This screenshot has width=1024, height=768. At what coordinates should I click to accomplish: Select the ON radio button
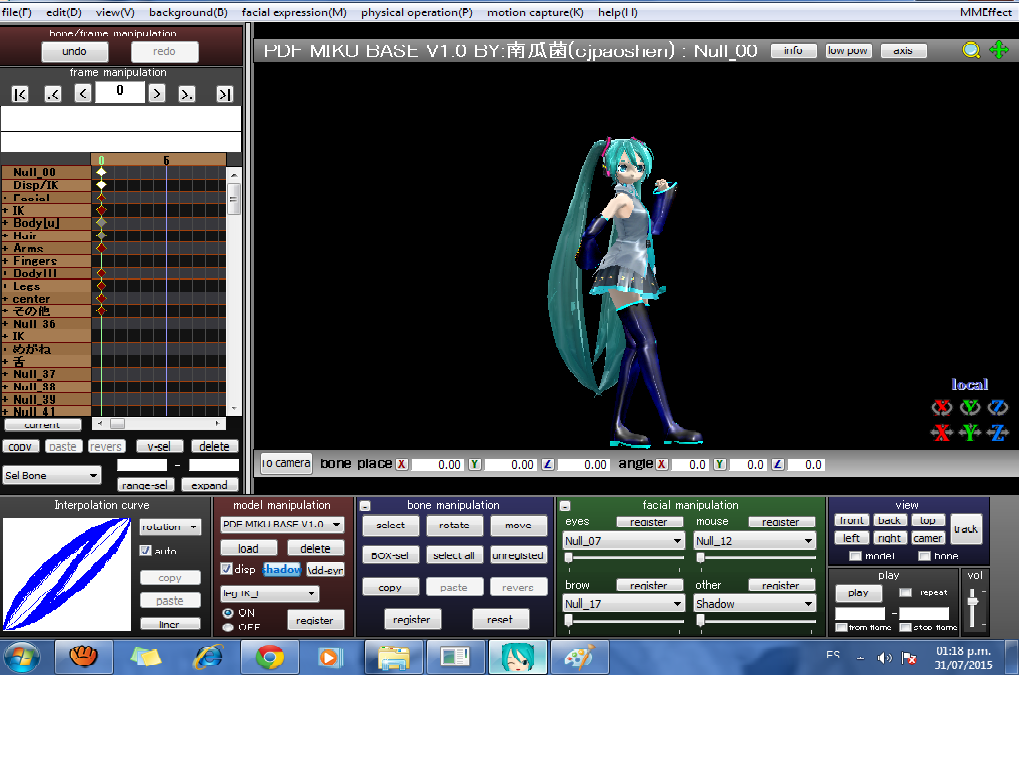228,613
